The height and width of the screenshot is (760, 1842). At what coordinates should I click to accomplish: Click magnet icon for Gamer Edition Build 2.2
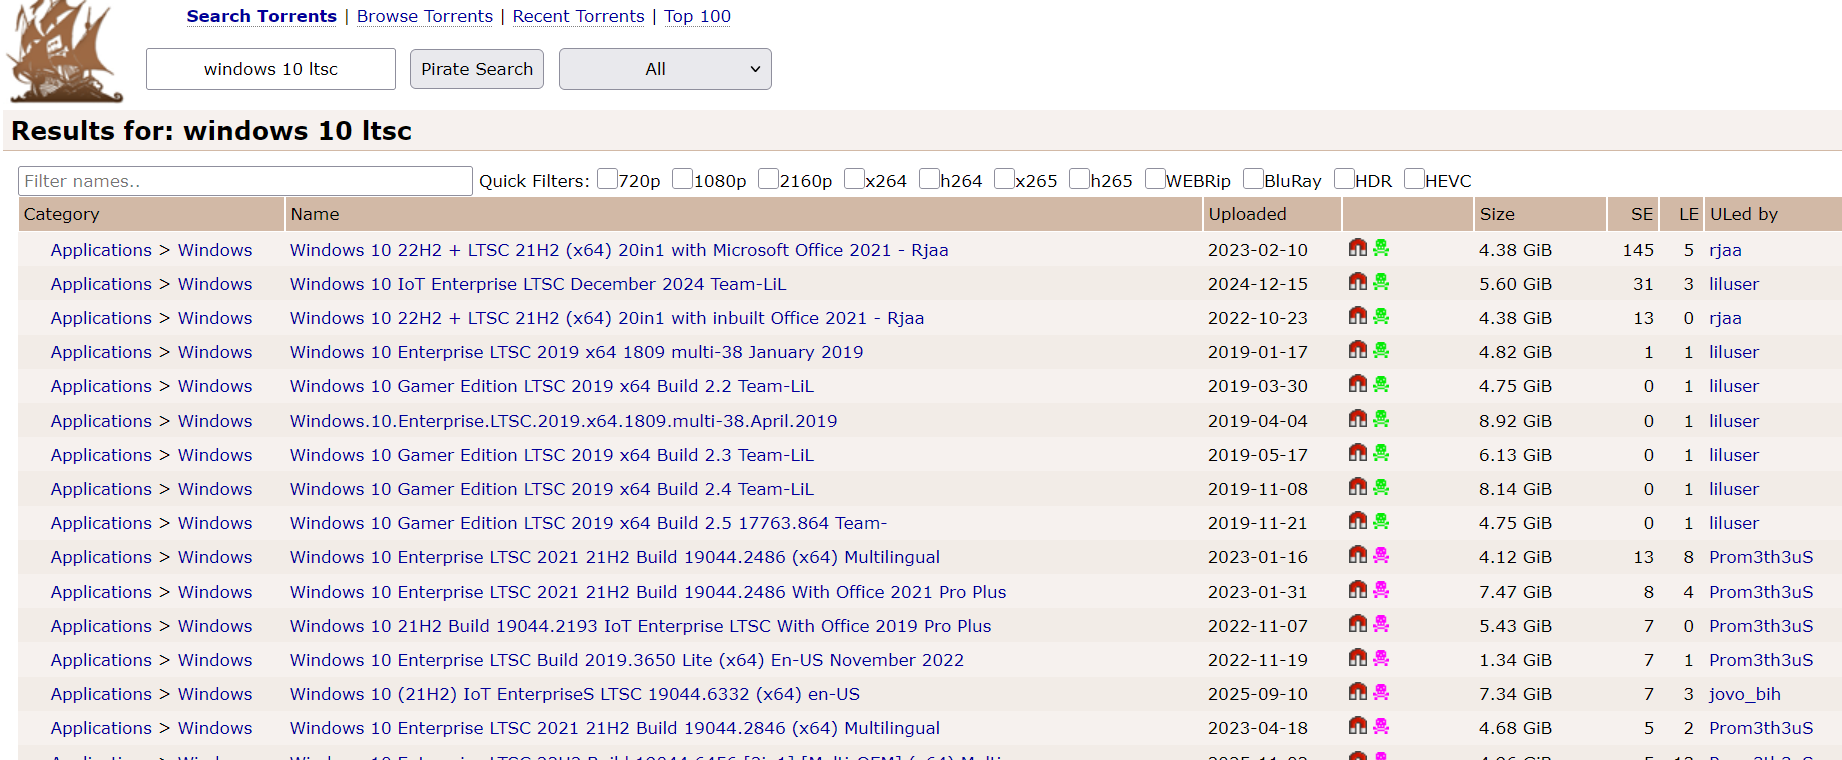pos(1357,384)
